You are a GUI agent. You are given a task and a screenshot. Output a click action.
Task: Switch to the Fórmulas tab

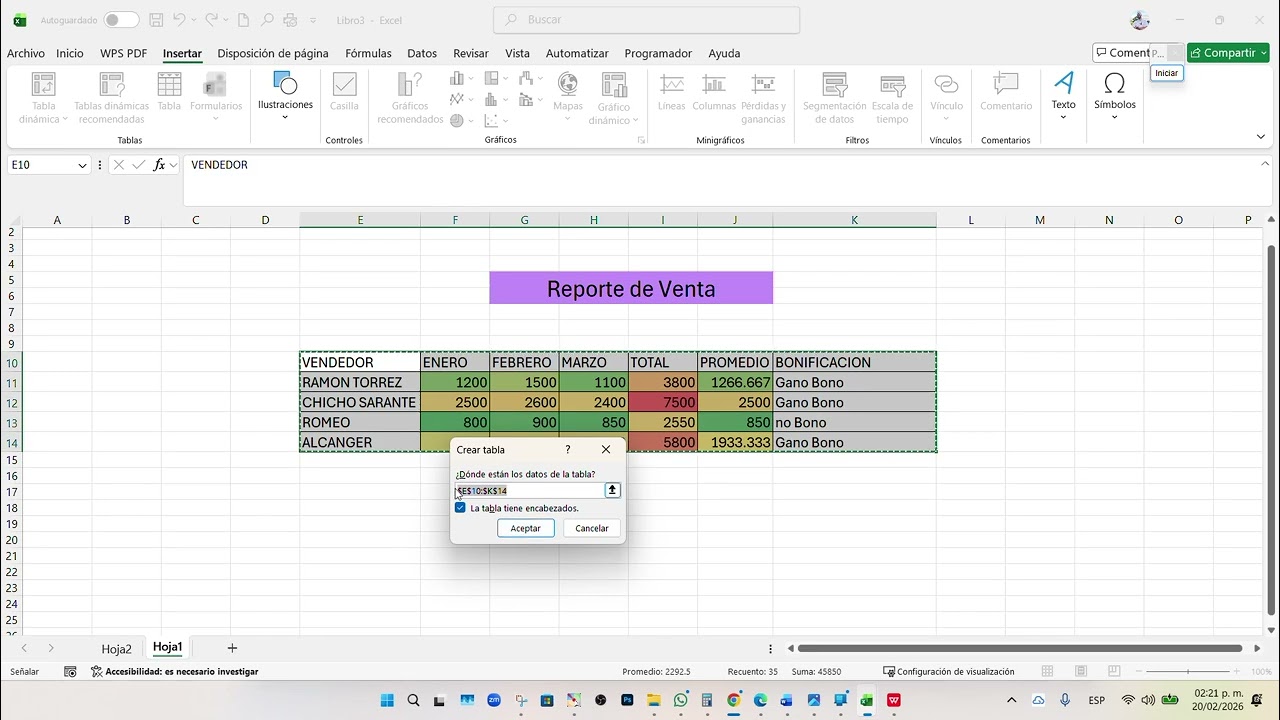pyautogui.click(x=368, y=54)
